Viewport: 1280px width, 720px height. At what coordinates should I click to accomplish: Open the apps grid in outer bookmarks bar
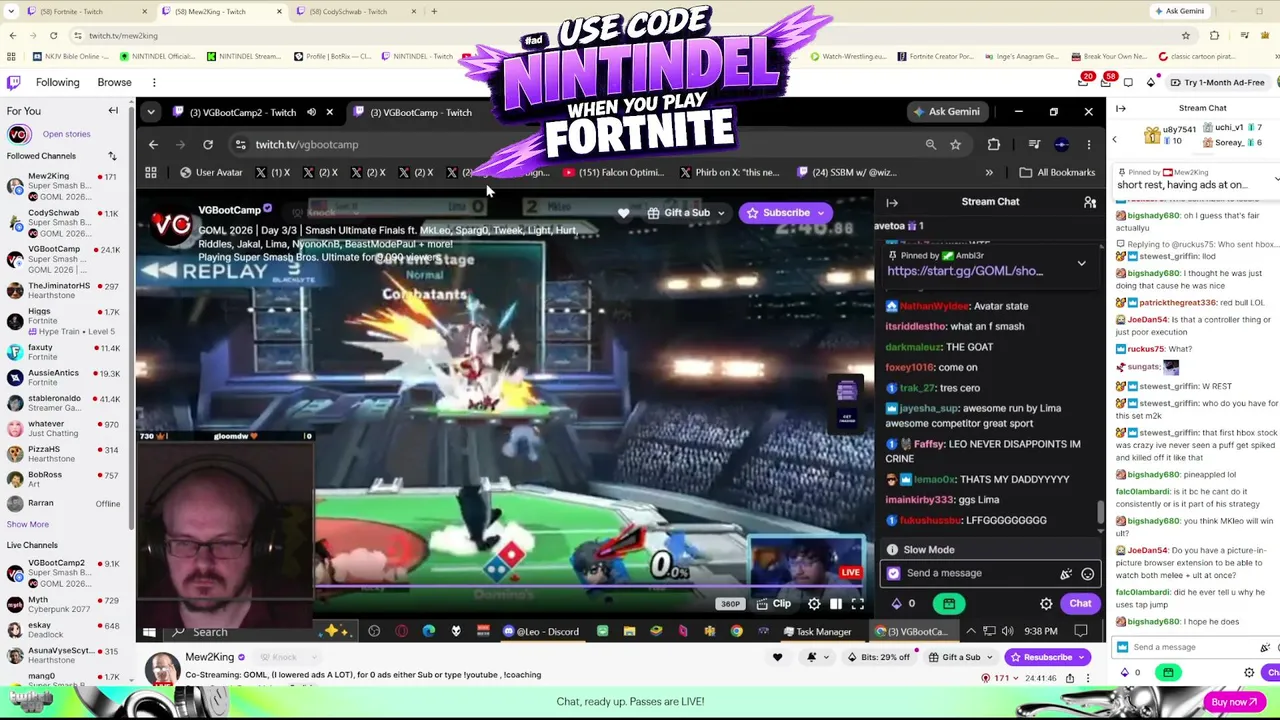coord(12,56)
